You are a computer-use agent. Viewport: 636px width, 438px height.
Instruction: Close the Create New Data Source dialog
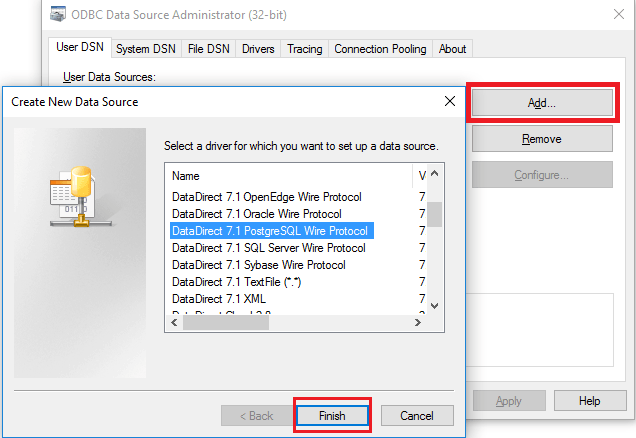(450, 101)
